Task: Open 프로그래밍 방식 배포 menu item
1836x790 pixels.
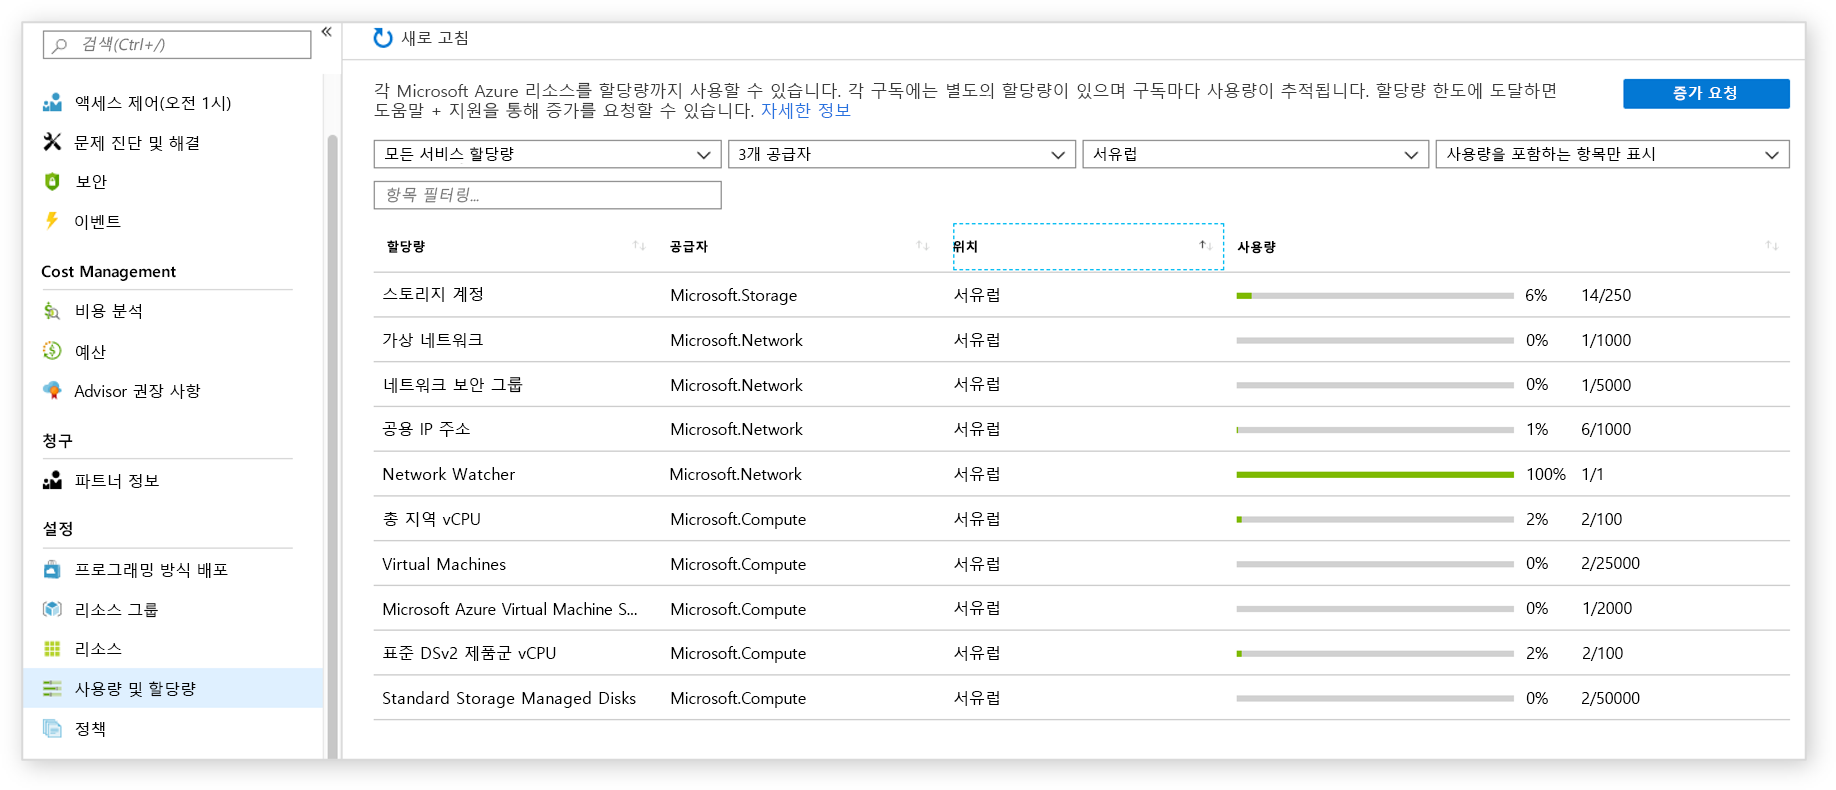Action: [151, 570]
